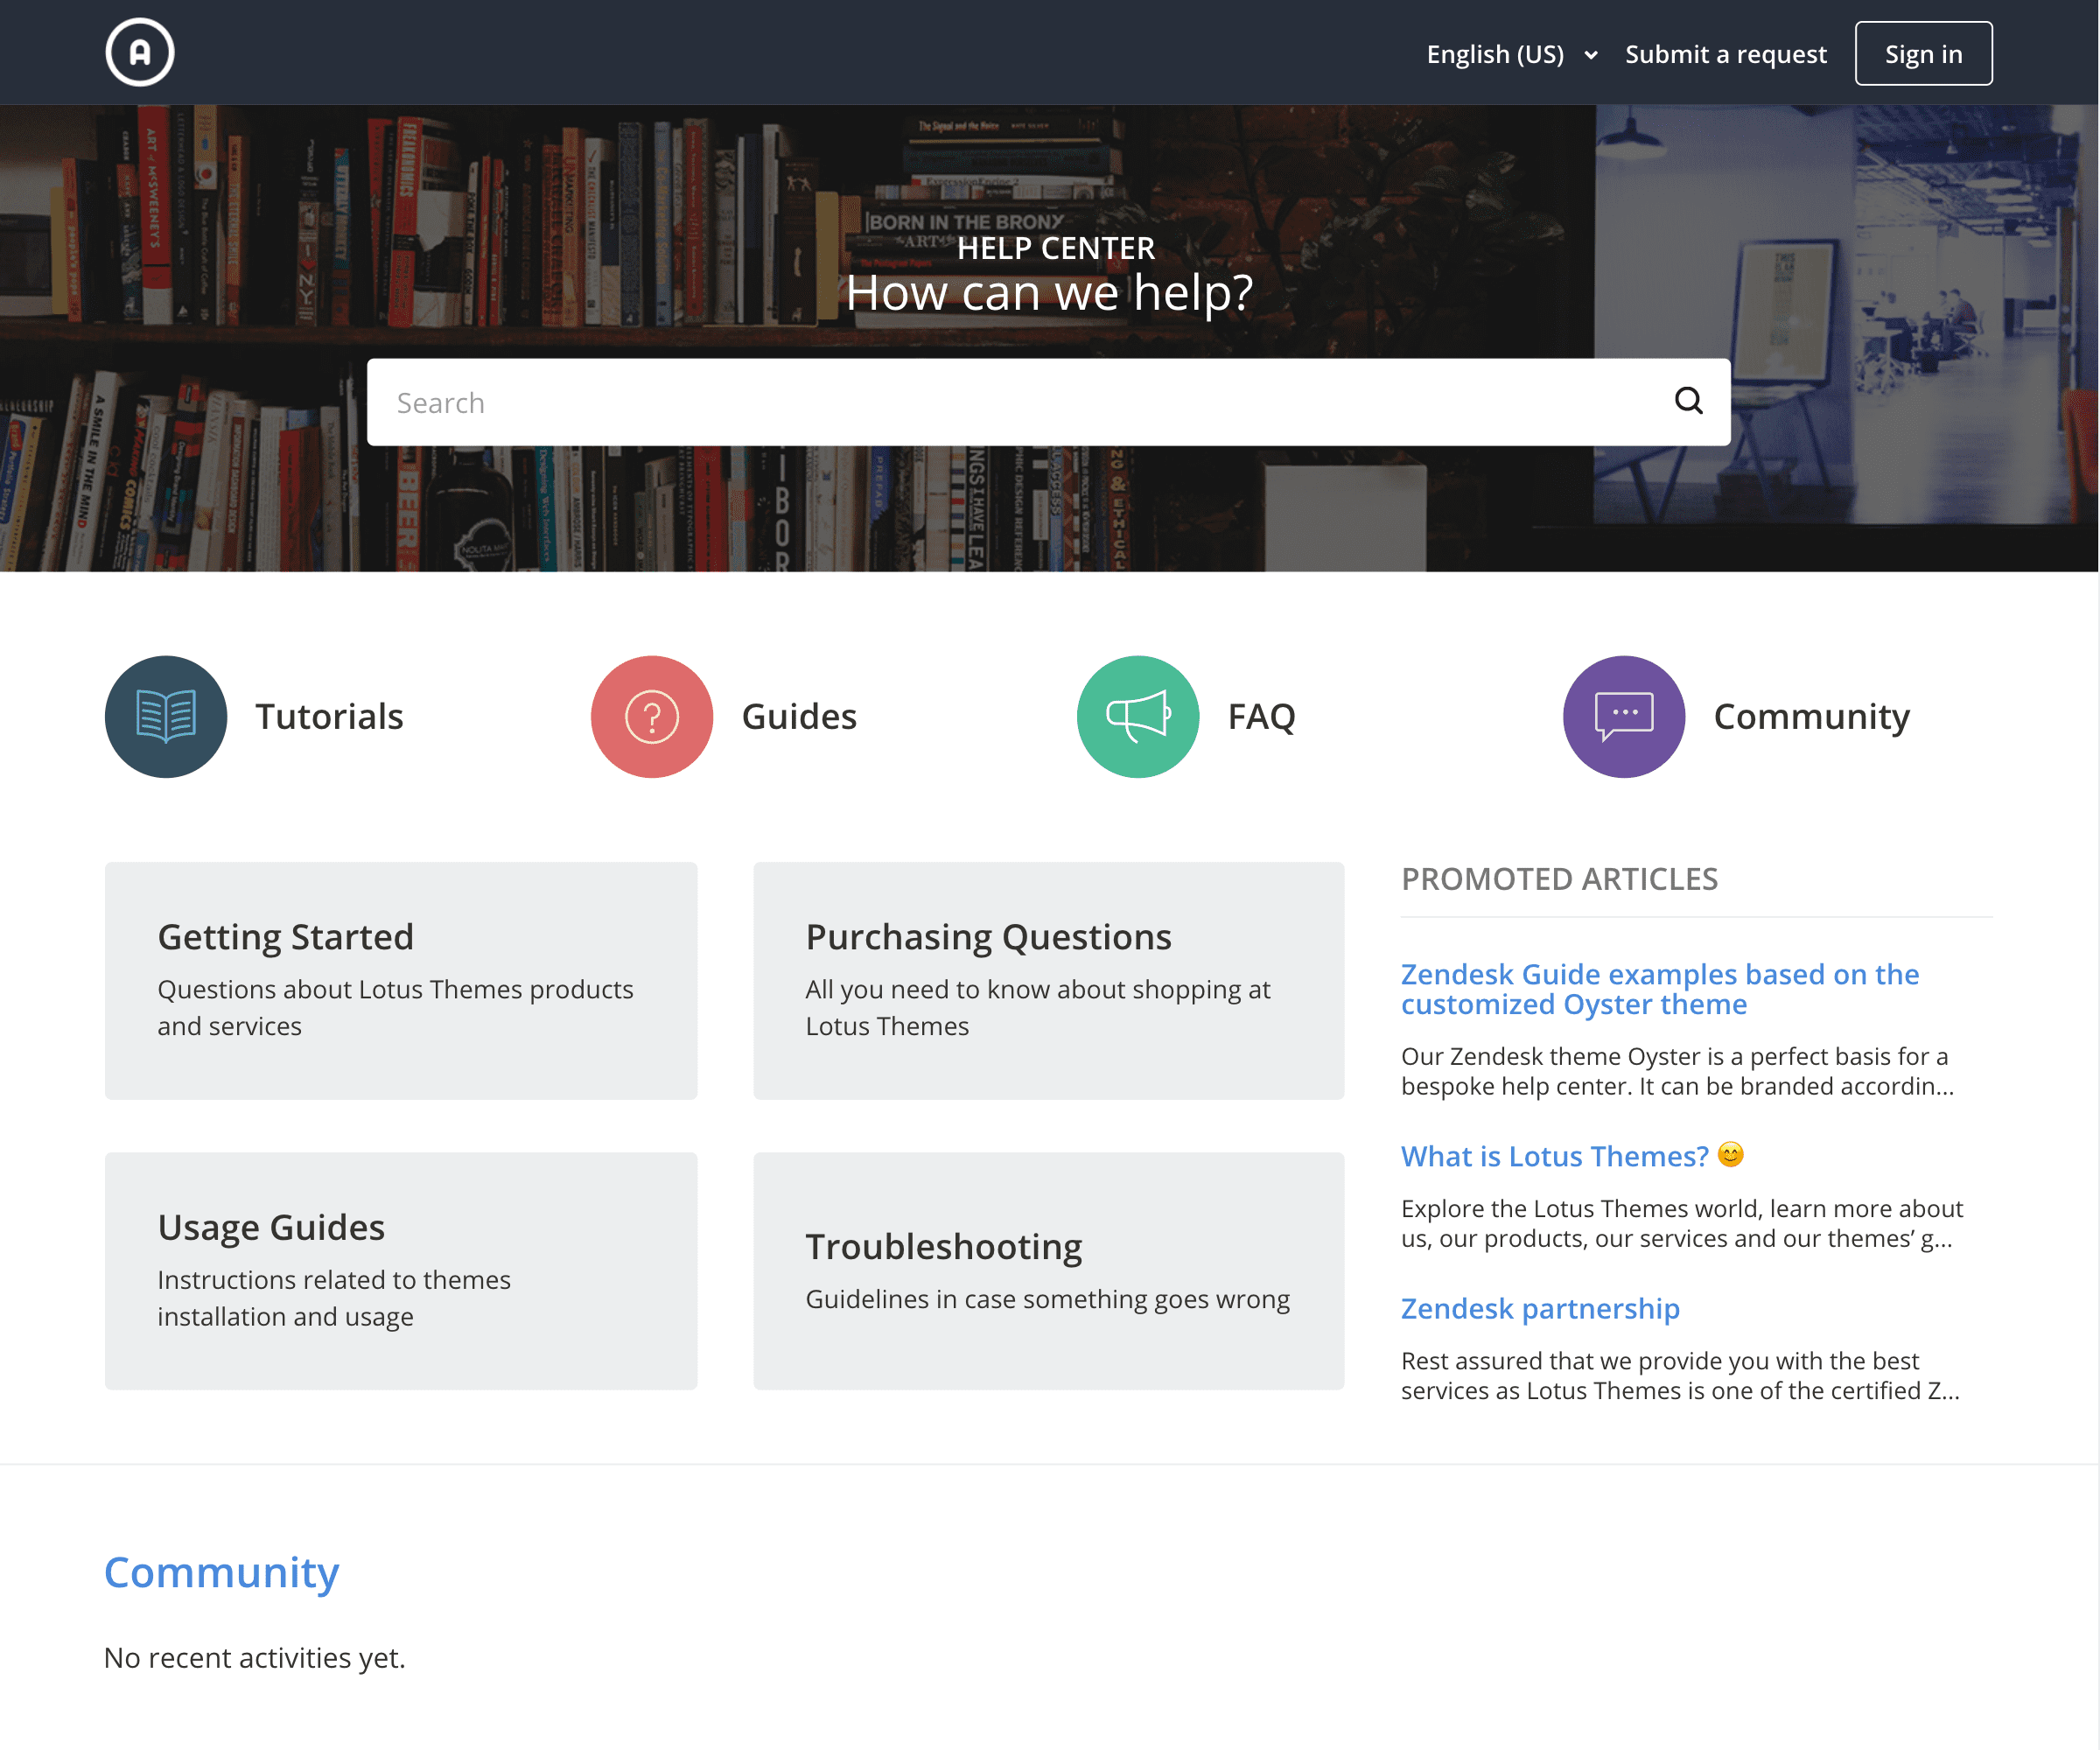This screenshot has height=1750, width=2100.
Task: Open the English (US) language dropdown
Action: pyautogui.click(x=1495, y=54)
